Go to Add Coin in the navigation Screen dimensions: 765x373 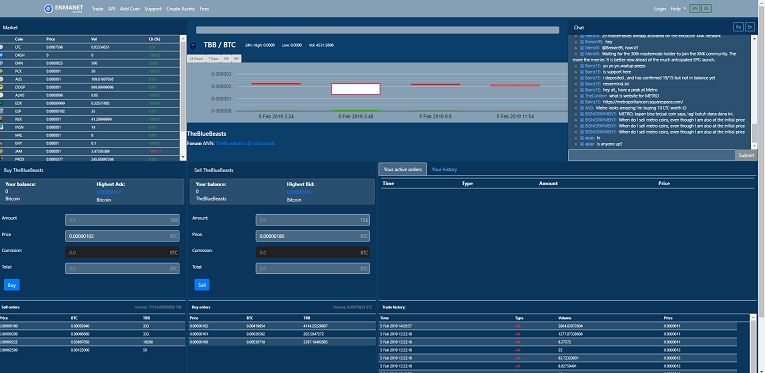coord(130,9)
